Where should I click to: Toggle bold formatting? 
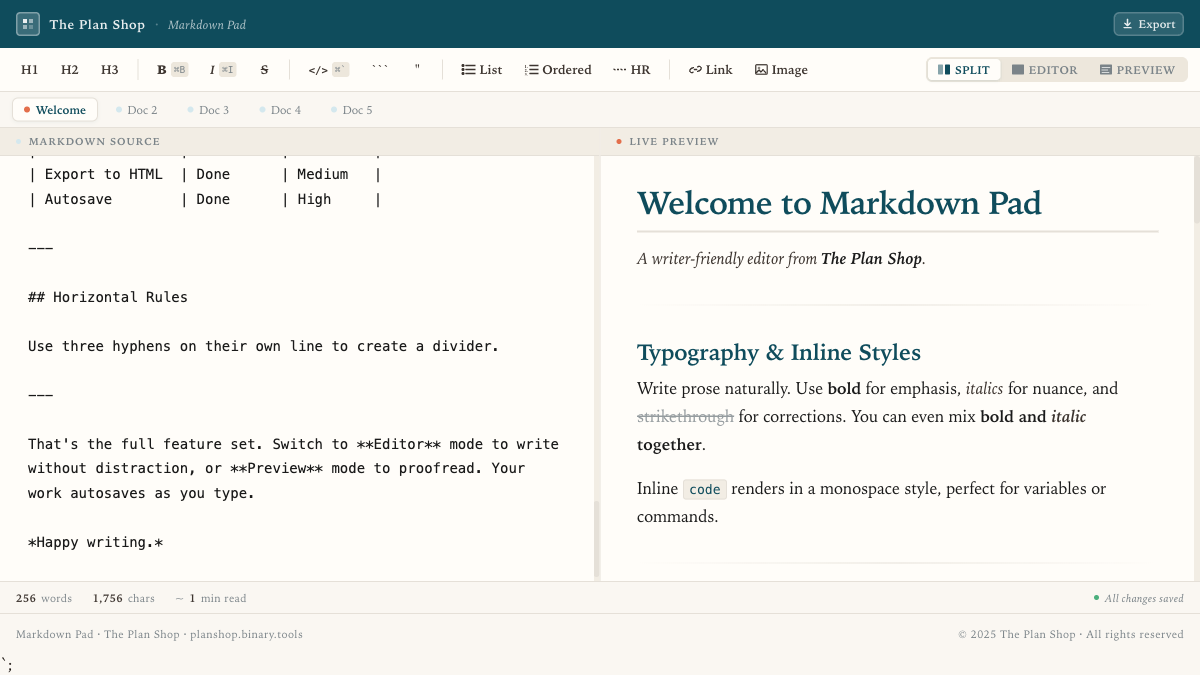click(x=172, y=70)
